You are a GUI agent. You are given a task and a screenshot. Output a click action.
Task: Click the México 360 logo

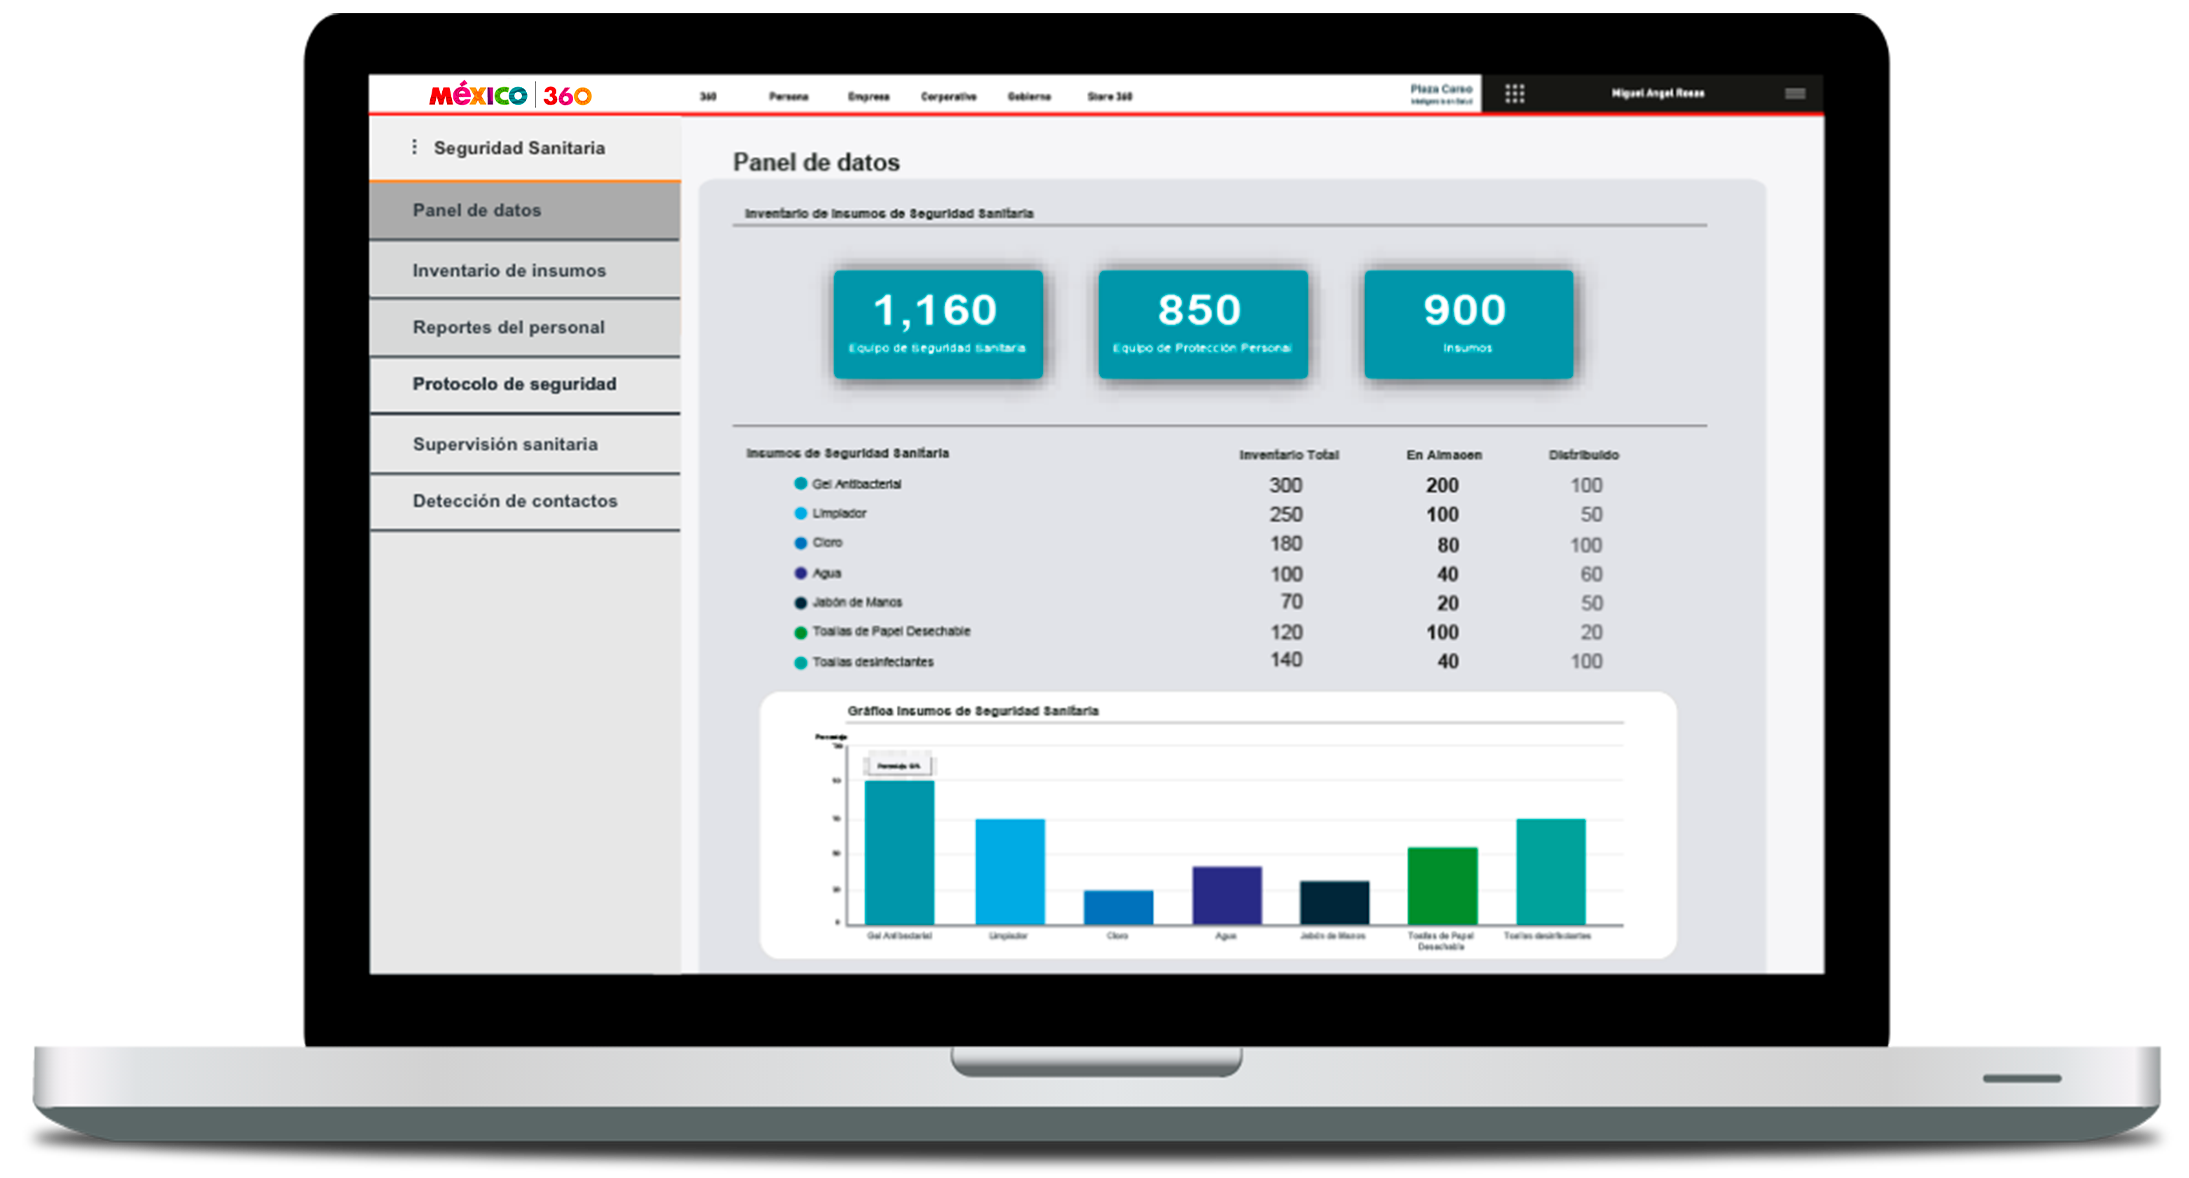pyautogui.click(x=510, y=95)
